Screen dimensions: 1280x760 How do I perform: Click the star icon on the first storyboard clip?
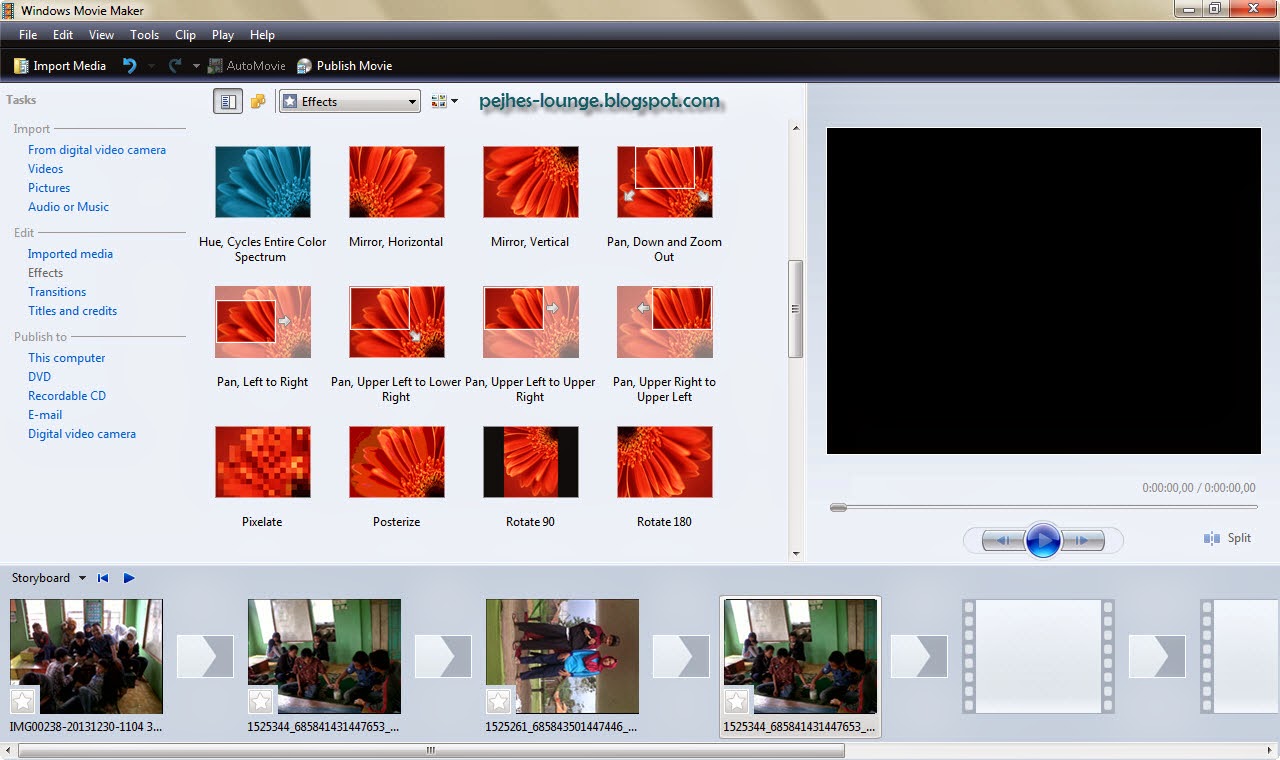(22, 701)
